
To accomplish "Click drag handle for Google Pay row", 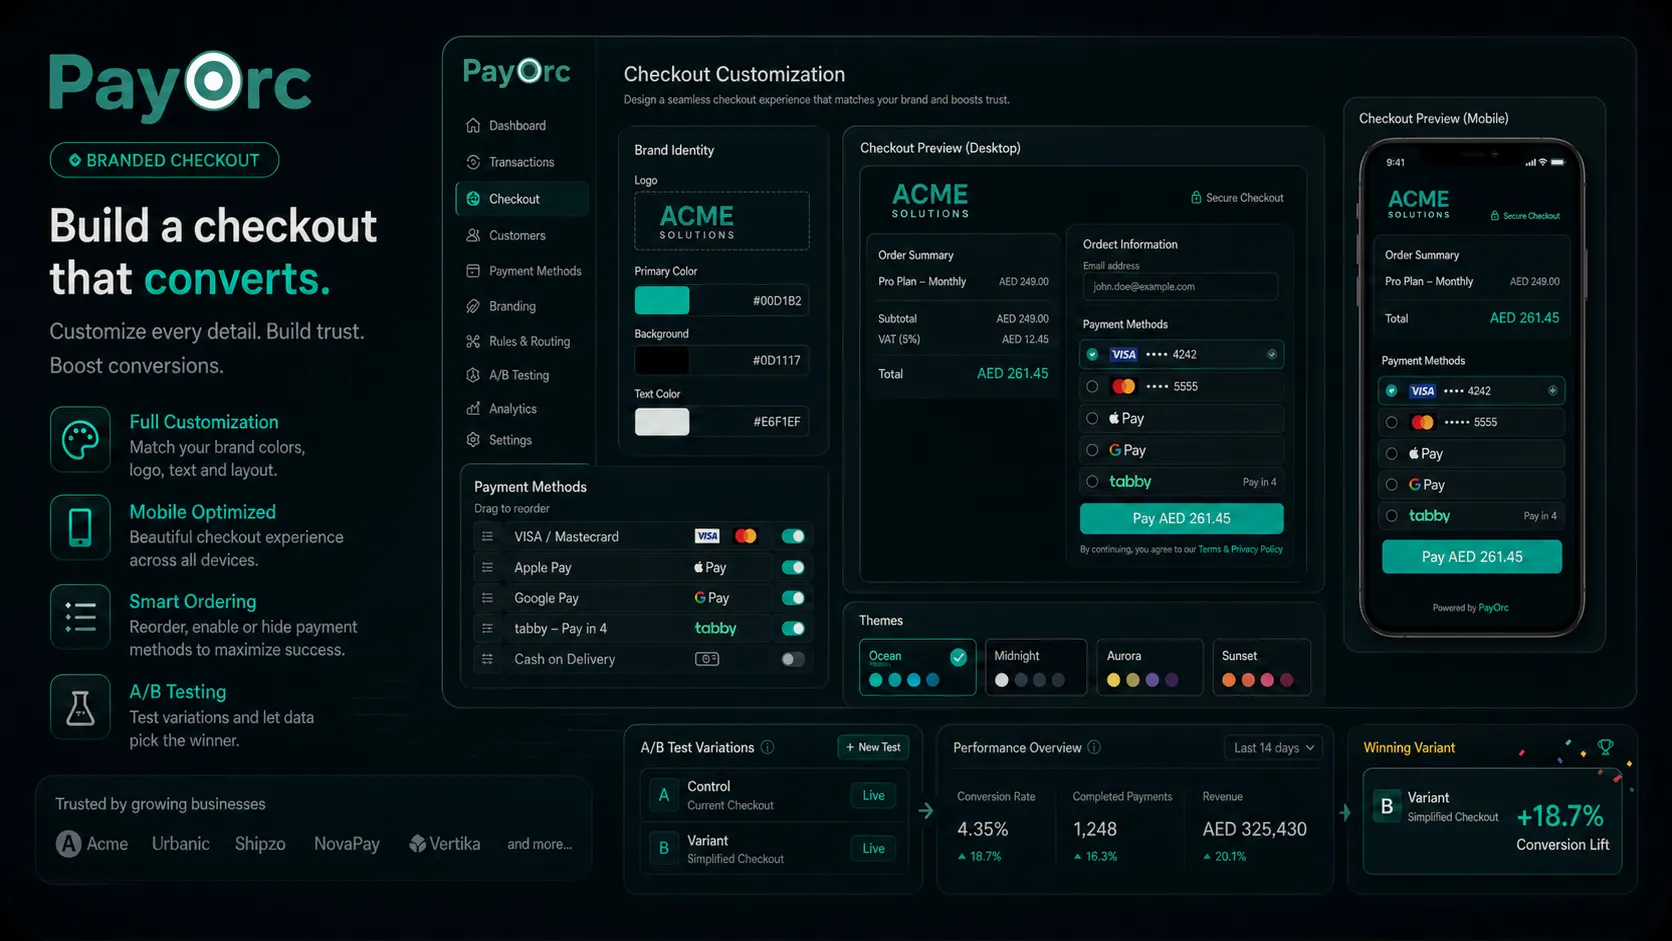I will [488, 598].
